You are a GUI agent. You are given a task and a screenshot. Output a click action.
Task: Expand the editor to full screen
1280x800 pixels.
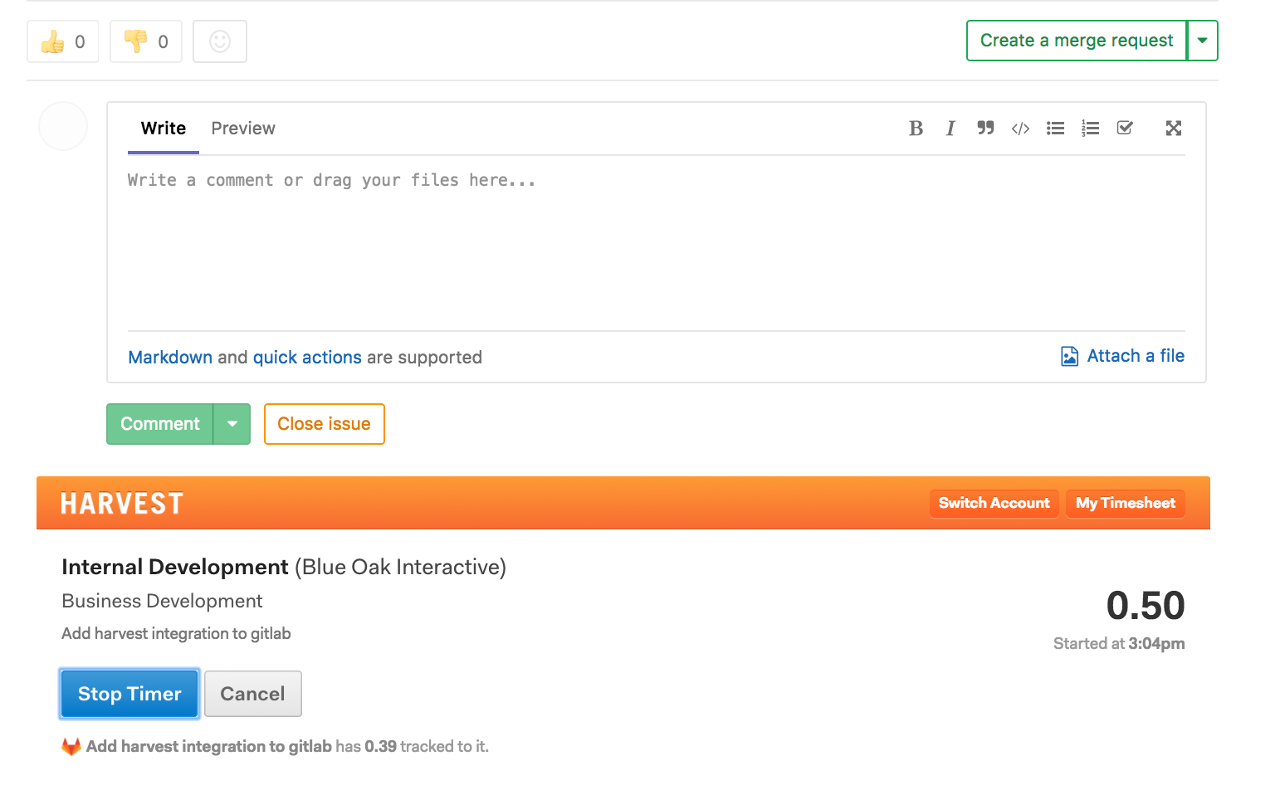(x=1172, y=128)
